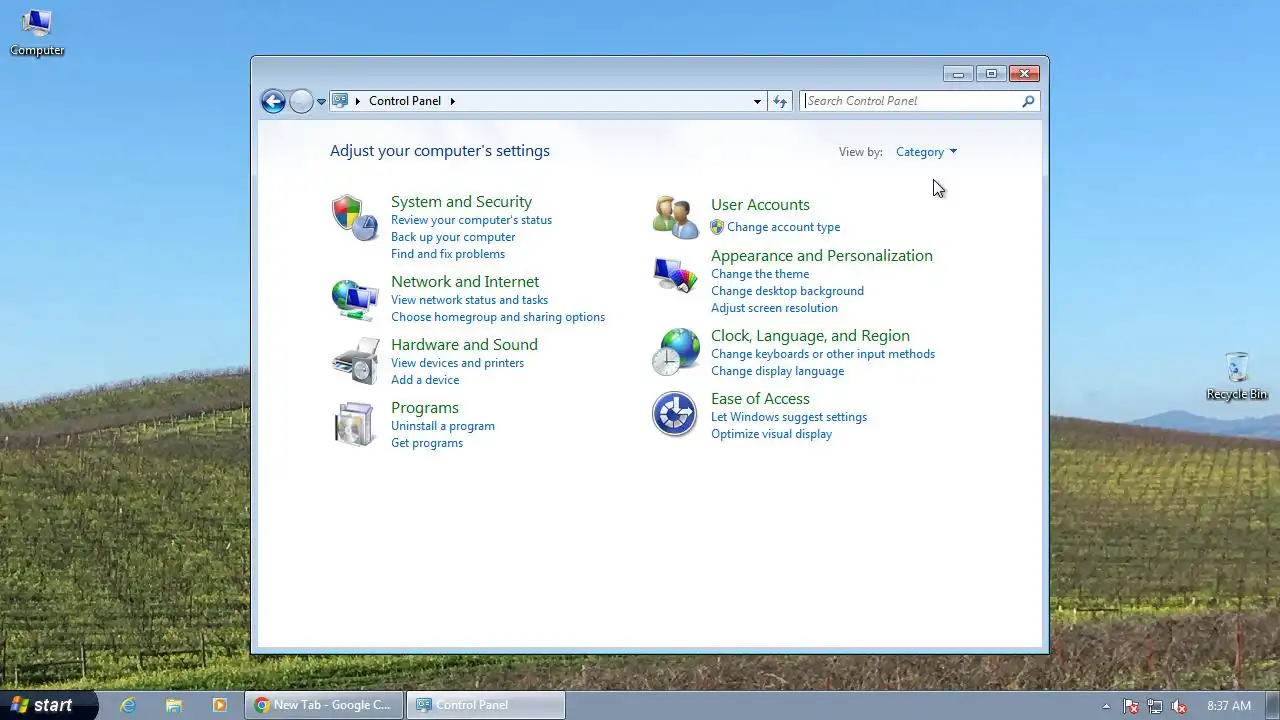Click the Start button

48,705
